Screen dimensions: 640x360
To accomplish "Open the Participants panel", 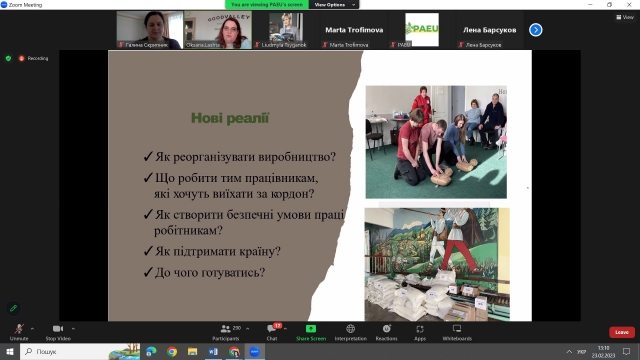I will (226, 332).
